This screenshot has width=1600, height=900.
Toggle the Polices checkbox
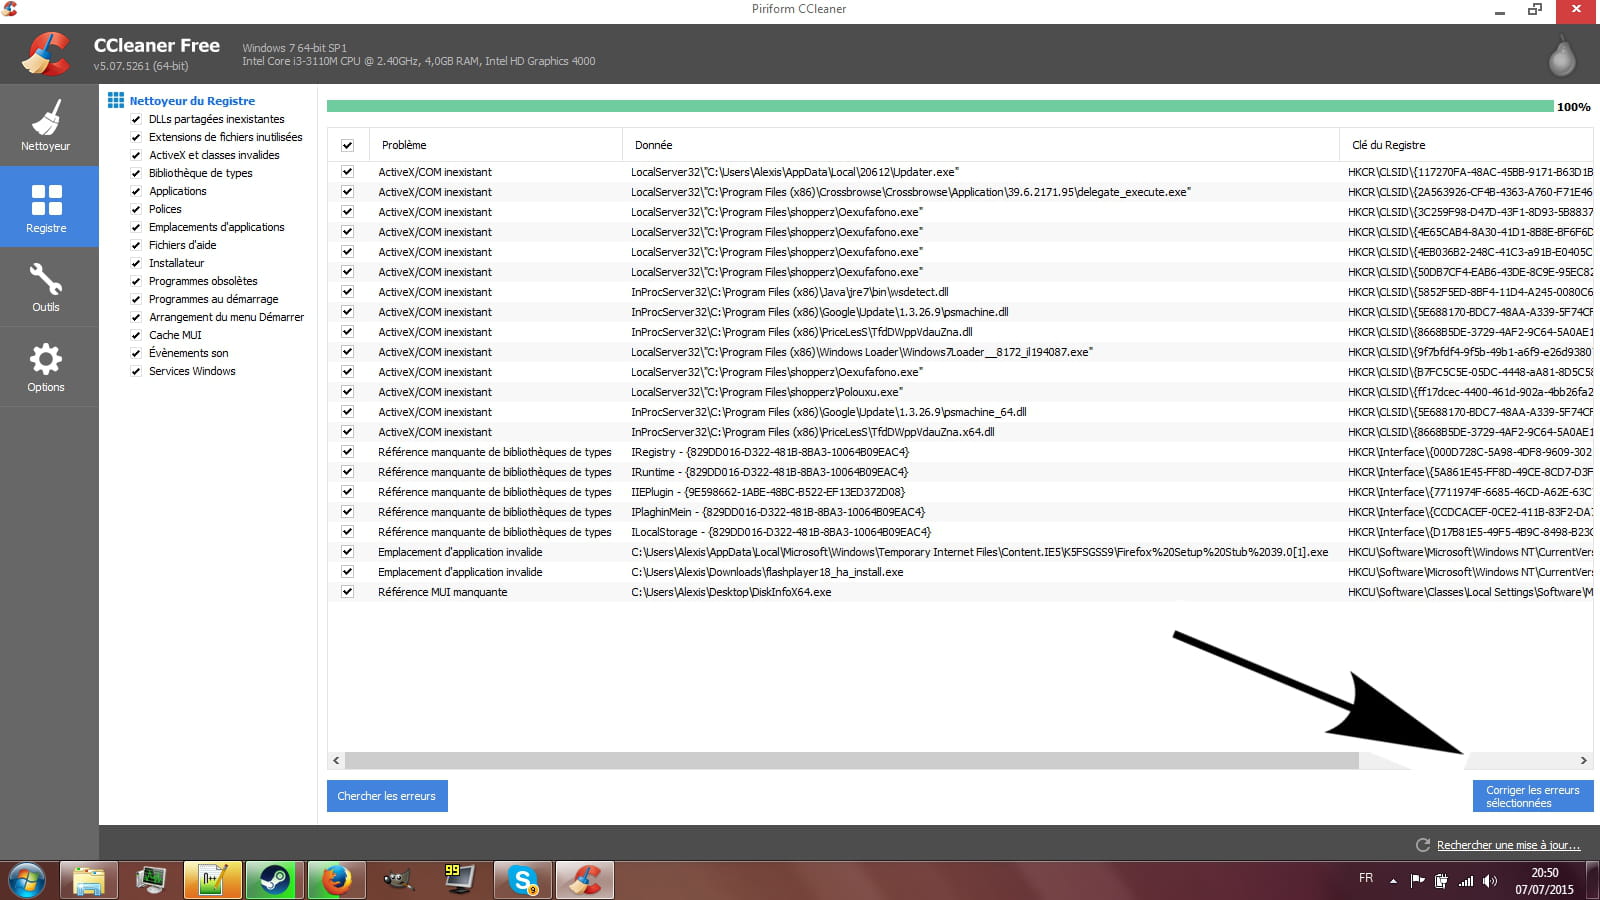pyautogui.click(x=136, y=209)
